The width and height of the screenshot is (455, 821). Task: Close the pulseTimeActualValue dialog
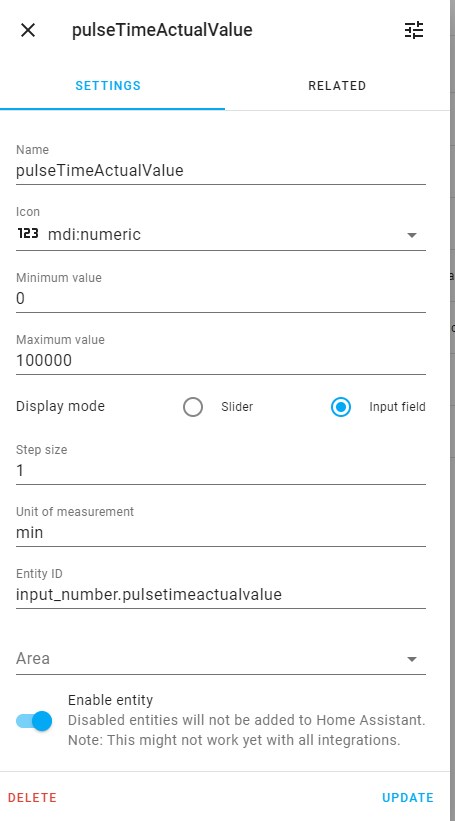(28, 30)
